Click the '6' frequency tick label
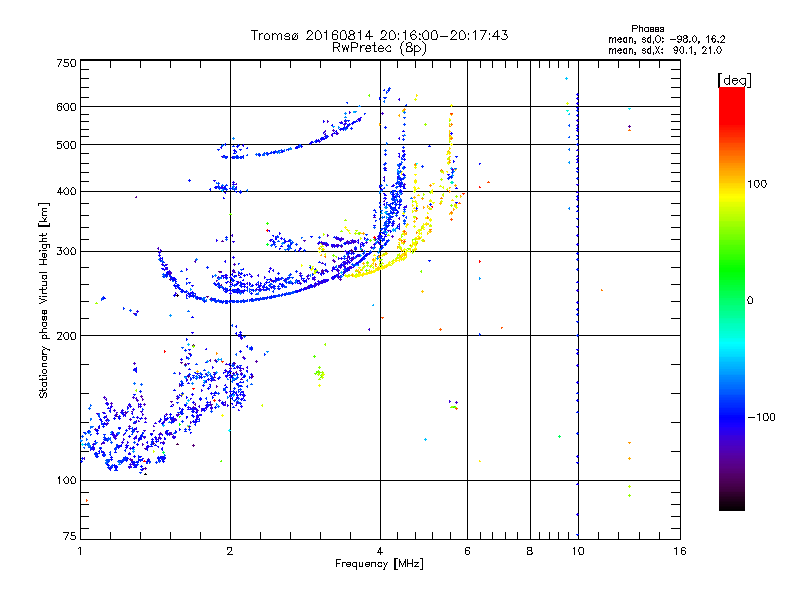Viewport: 800px width, 600px height. [x=467, y=551]
